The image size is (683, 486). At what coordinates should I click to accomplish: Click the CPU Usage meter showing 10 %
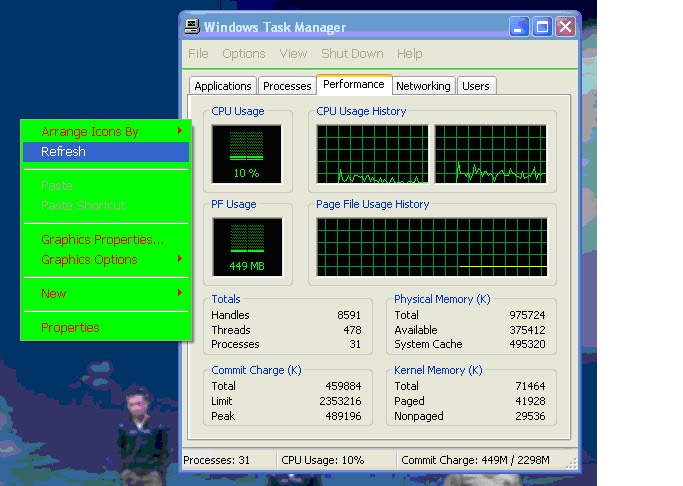point(247,154)
